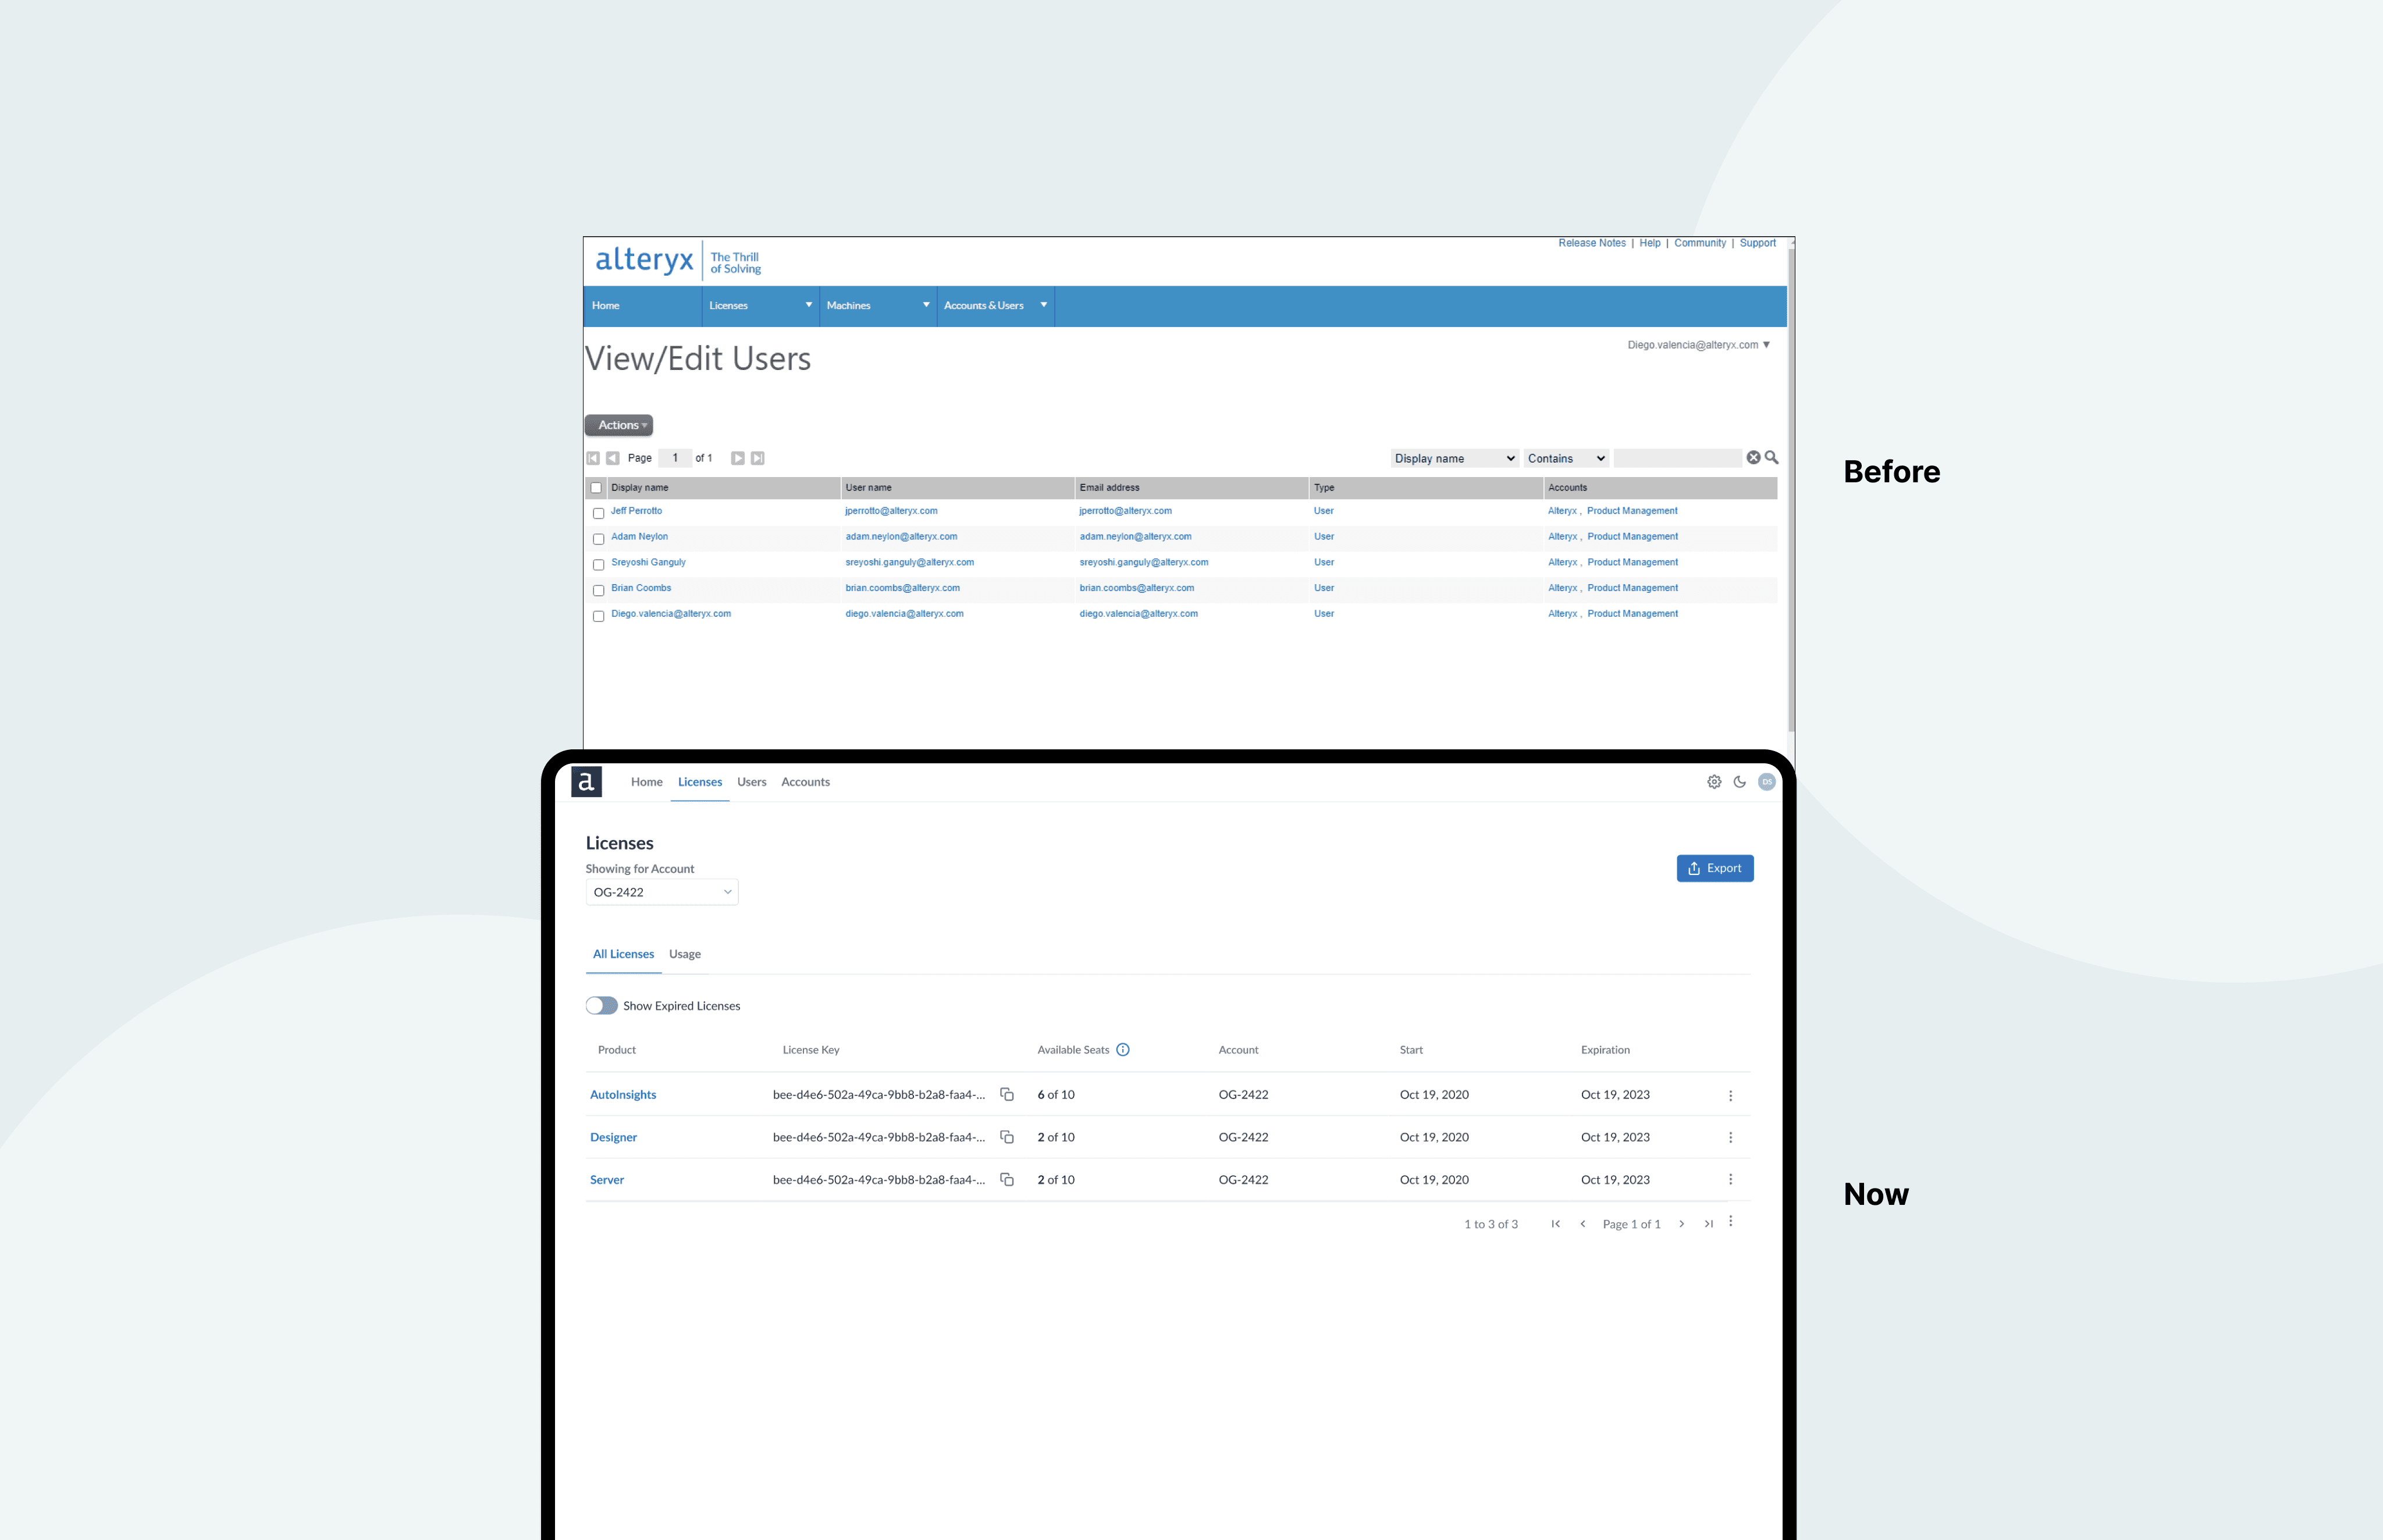This screenshot has height=1540, width=2383.
Task: Open Release Notes link in old portal
Action: point(1592,243)
